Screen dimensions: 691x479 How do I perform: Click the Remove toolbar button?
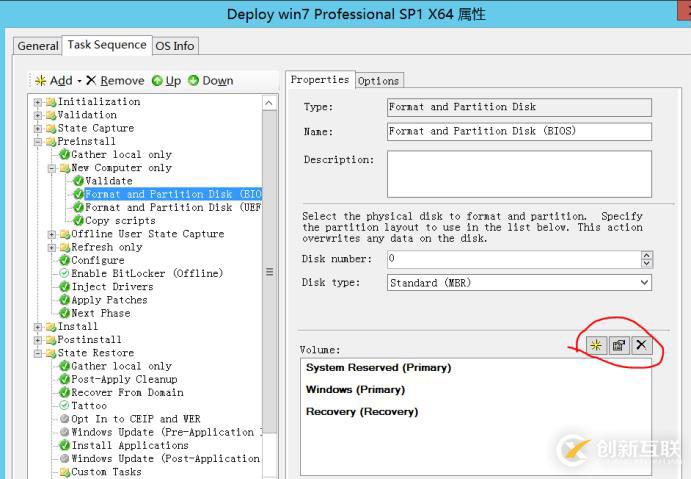[115, 81]
